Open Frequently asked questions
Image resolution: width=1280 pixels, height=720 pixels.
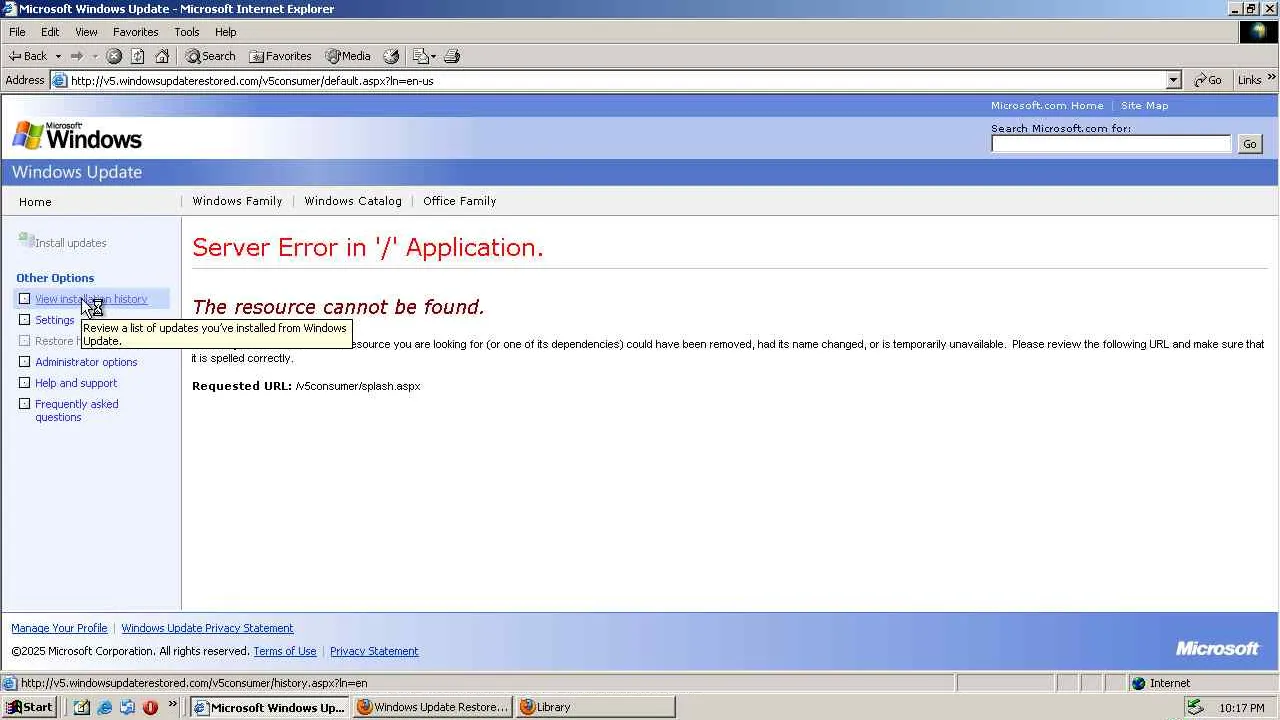click(x=77, y=410)
